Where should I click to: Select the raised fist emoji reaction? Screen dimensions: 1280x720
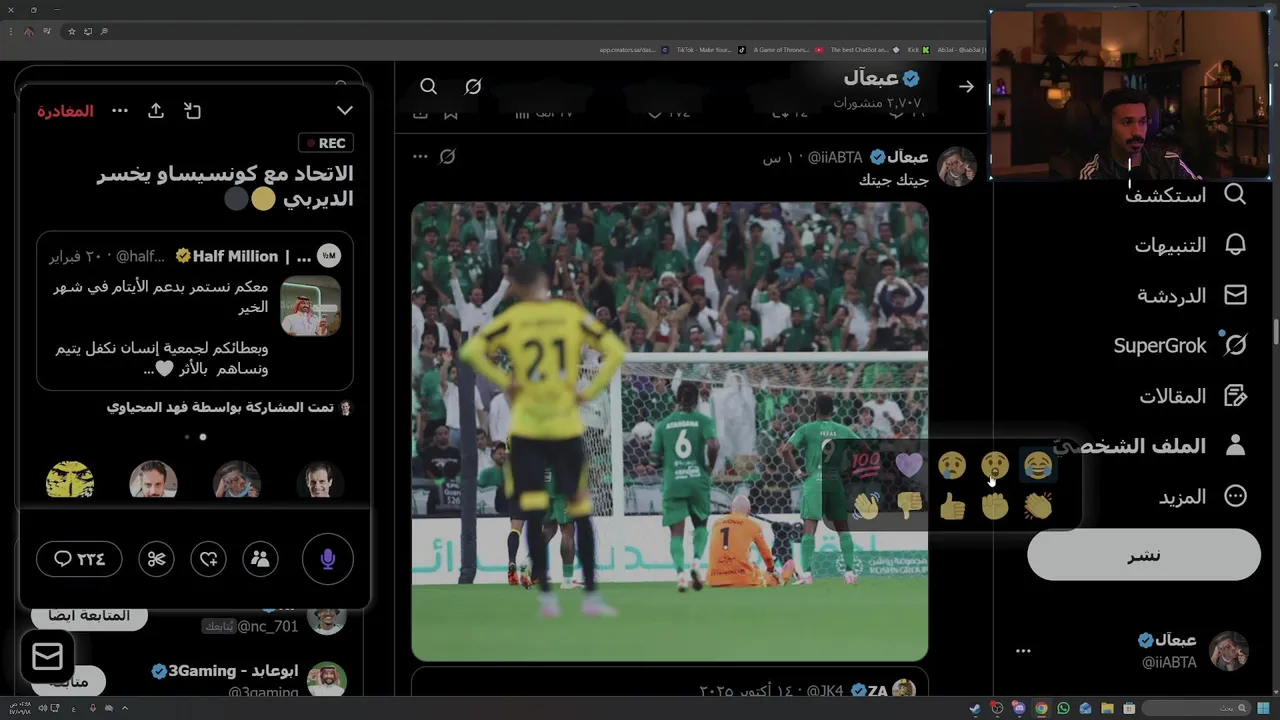pyautogui.click(x=995, y=506)
